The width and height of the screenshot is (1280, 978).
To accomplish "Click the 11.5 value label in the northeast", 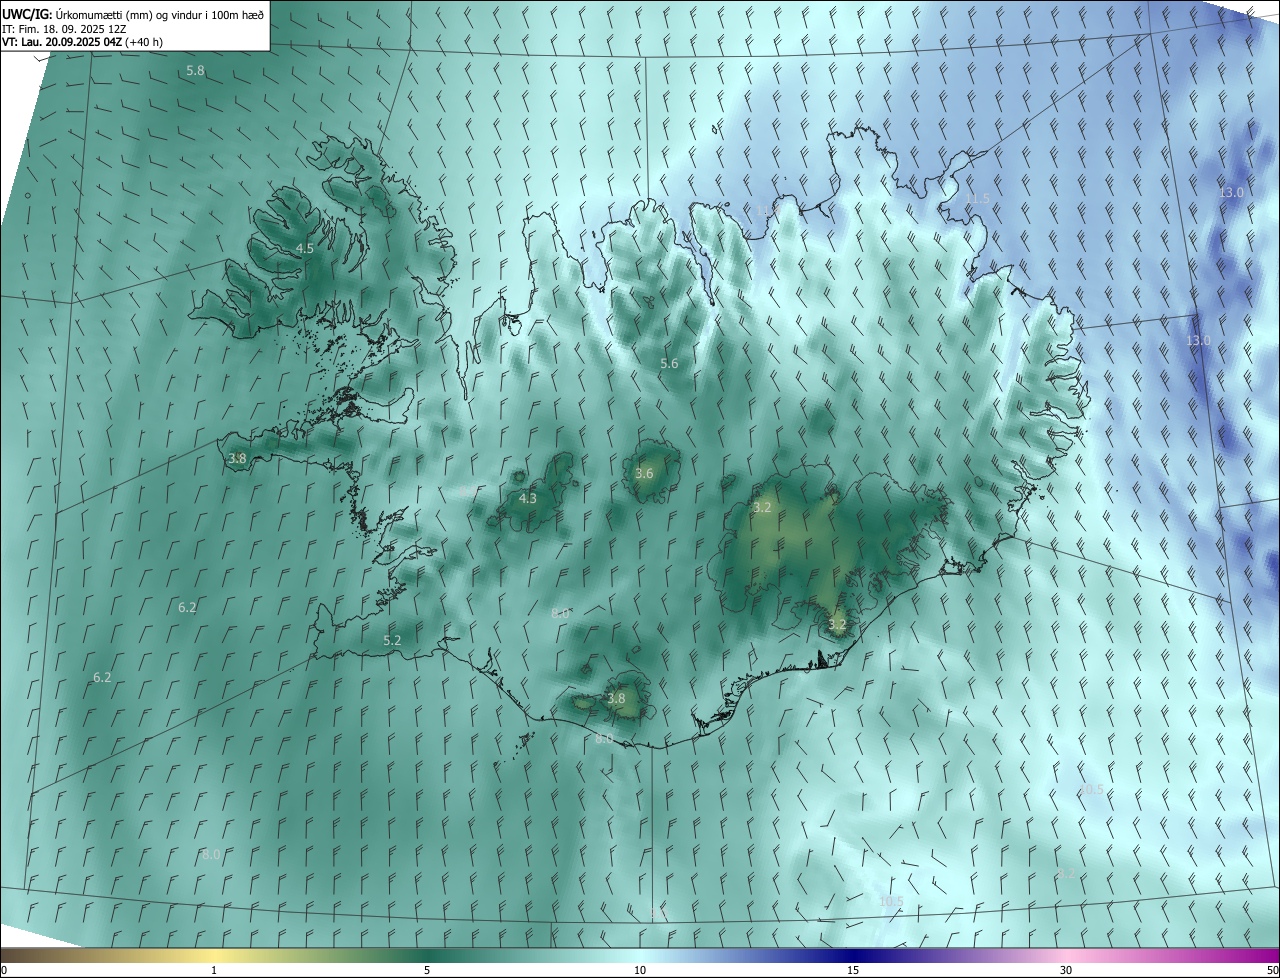I will click(x=977, y=199).
